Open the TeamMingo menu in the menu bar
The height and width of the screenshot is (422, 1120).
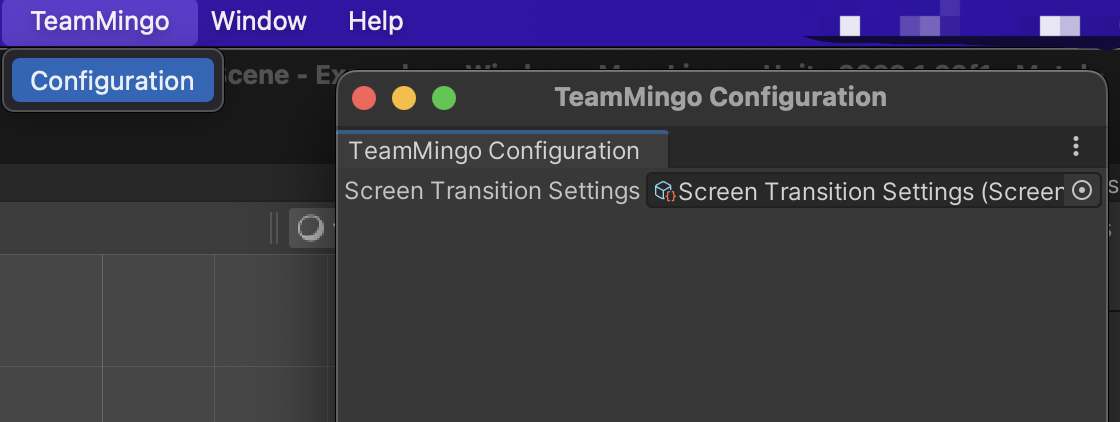coord(100,21)
